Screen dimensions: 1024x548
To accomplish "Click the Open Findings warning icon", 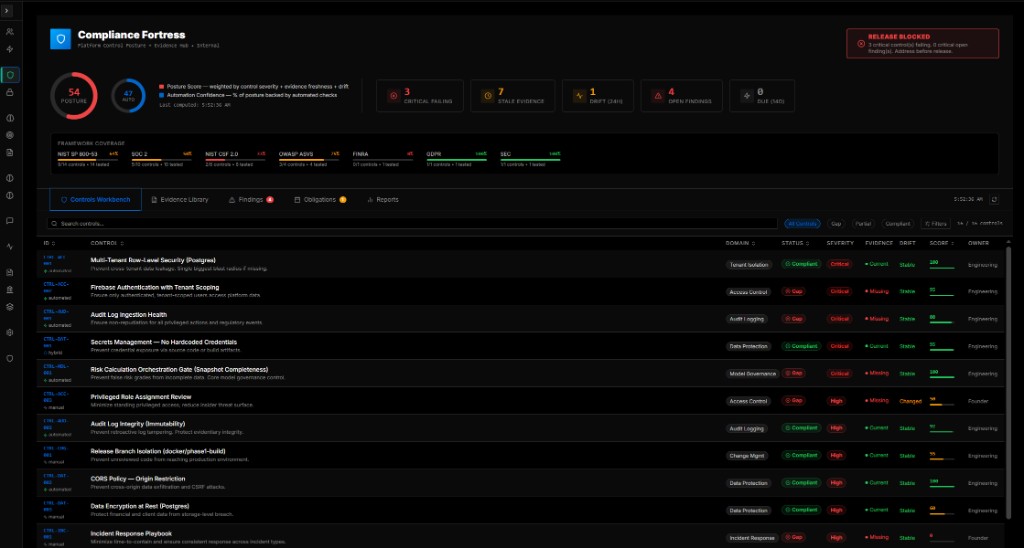I will pyautogui.click(x=658, y=95).
